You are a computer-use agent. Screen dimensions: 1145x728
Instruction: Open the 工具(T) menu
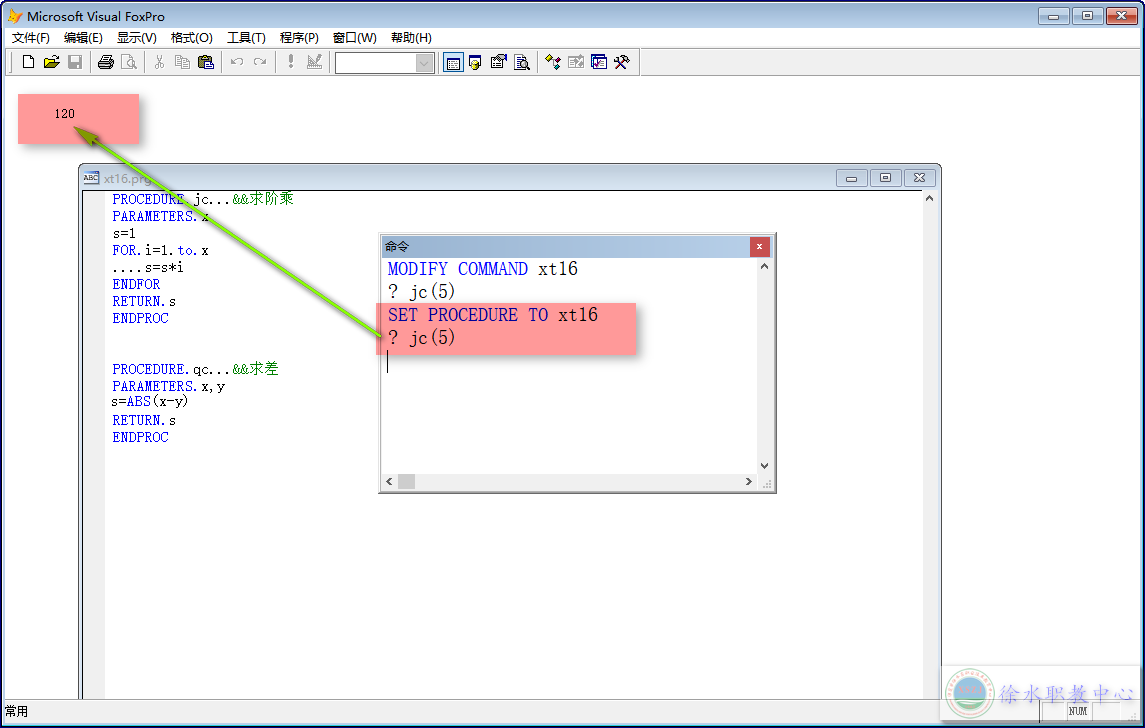(246, 38)
